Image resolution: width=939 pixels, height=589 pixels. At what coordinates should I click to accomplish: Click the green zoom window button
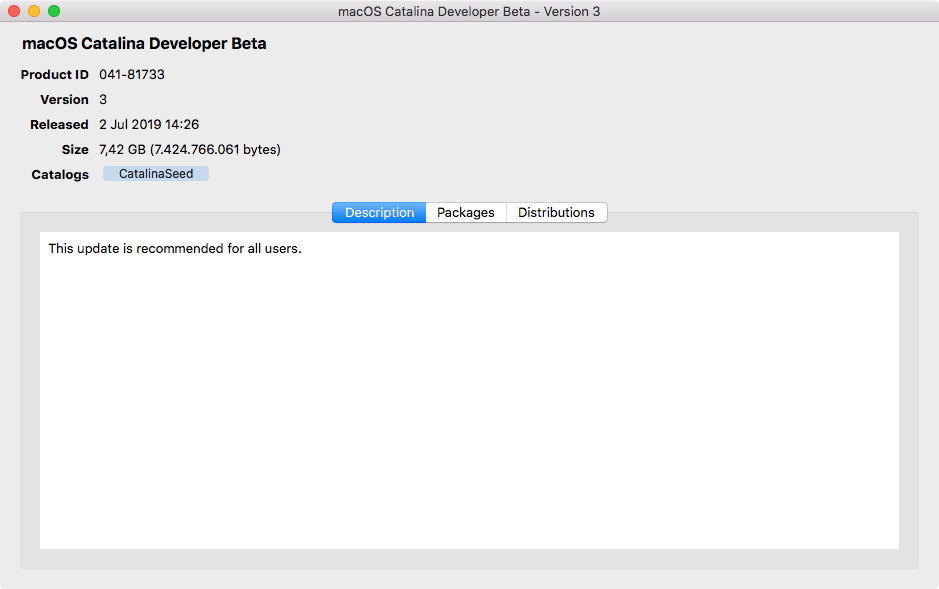point(54,11)
